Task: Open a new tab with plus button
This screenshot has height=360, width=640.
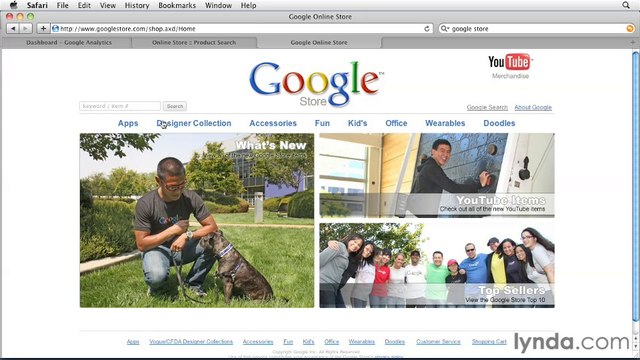Action: click(x=633, y=42)
